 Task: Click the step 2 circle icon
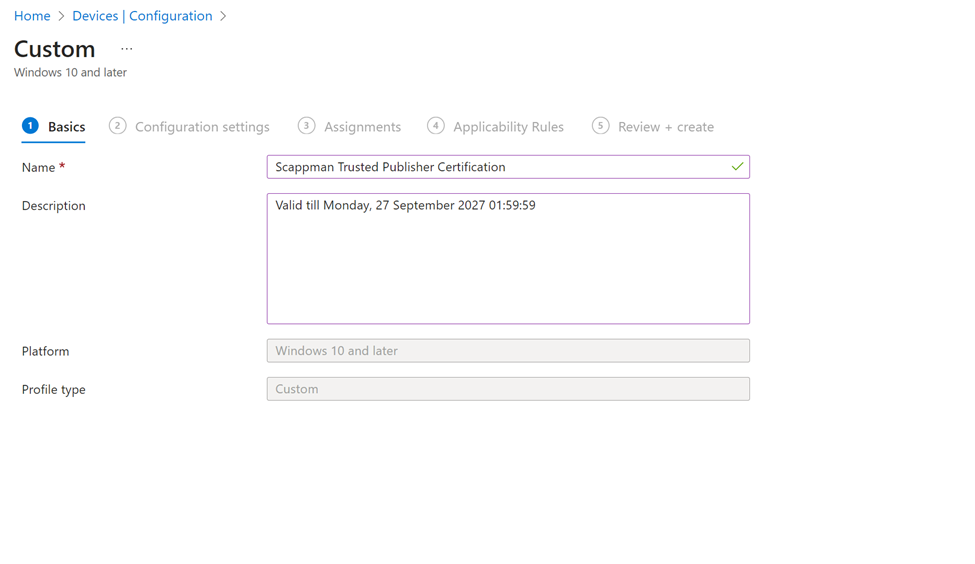click(x=118, y=126)
